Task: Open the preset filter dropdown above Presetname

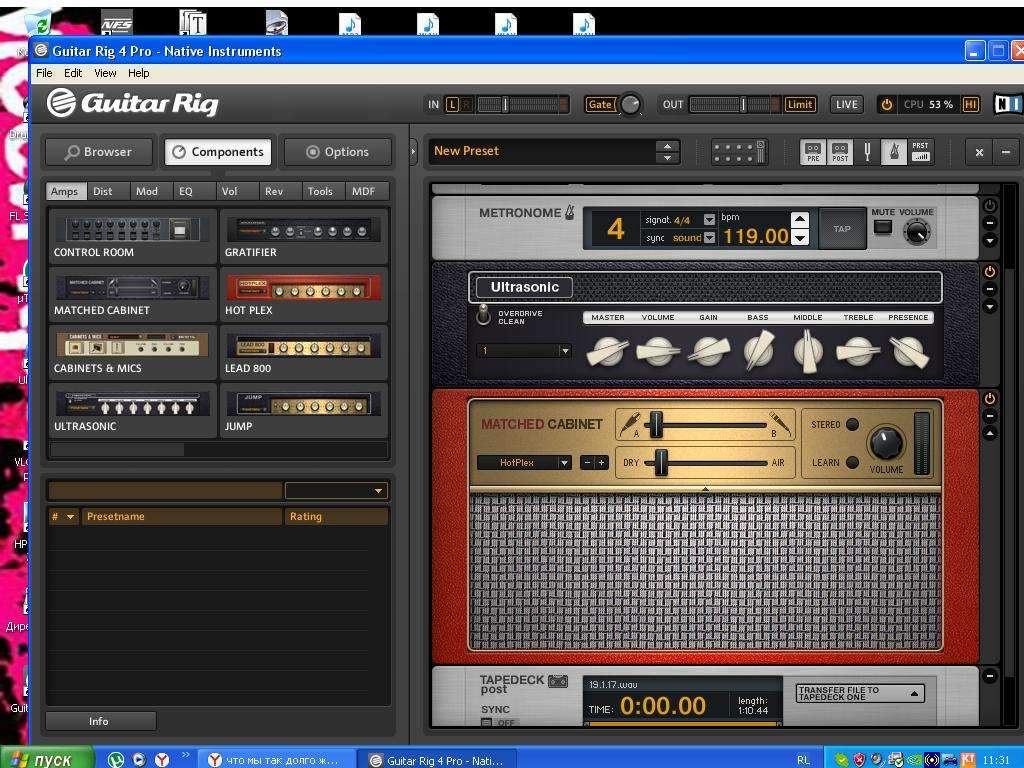Action: [336, 490]
